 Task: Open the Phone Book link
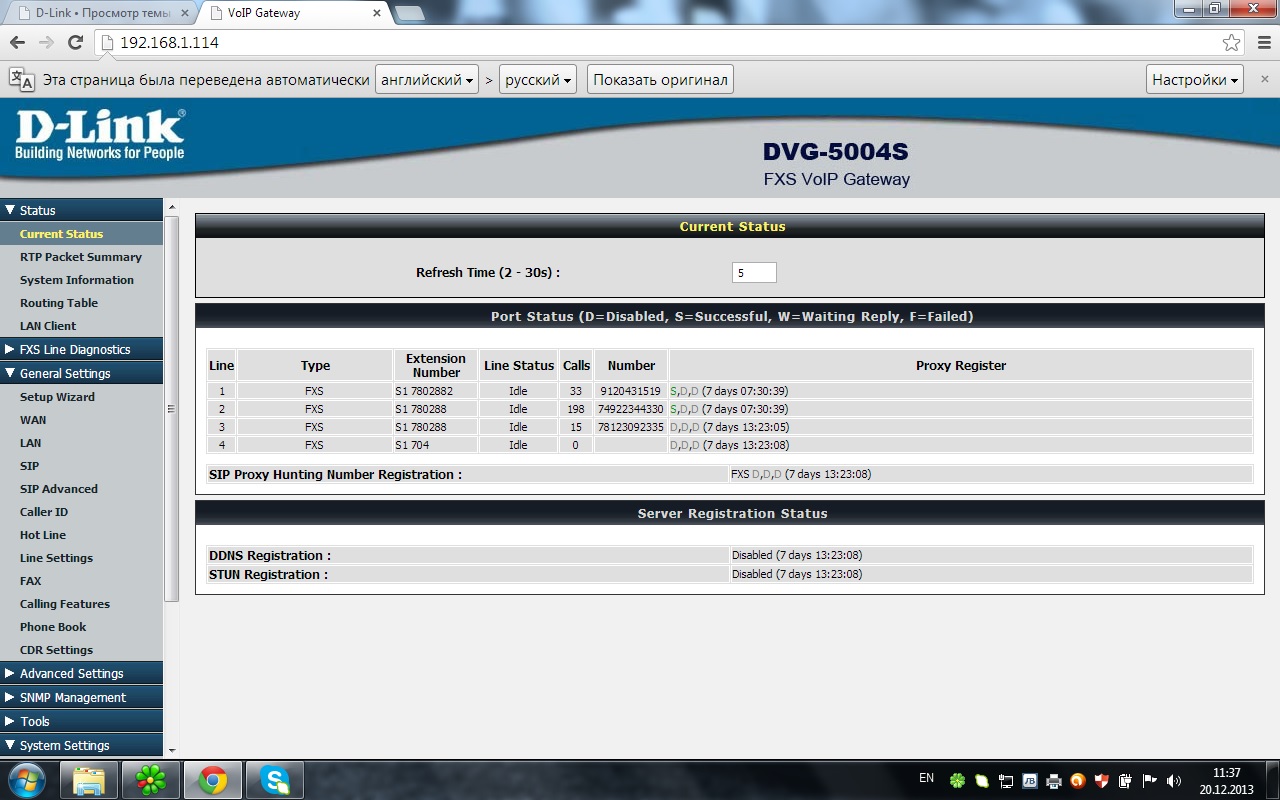pyautogui.click(x=53, y=627)
